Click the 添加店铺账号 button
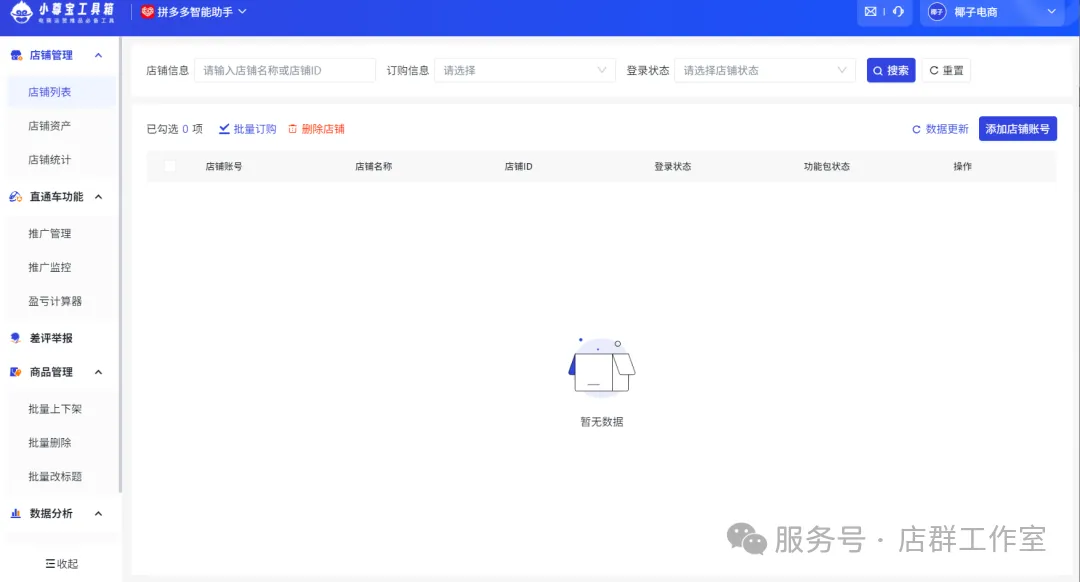1080x582 pixels. (x=1017, y=129)
